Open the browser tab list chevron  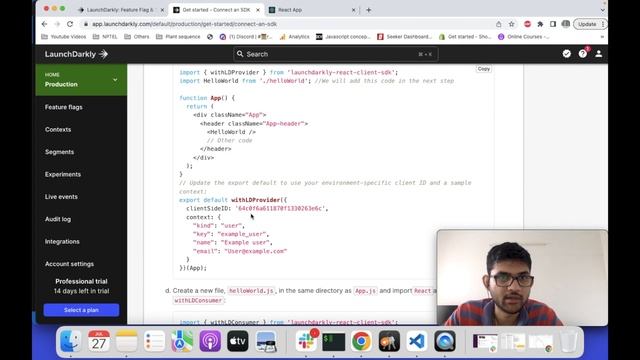[x=602, y=10]
